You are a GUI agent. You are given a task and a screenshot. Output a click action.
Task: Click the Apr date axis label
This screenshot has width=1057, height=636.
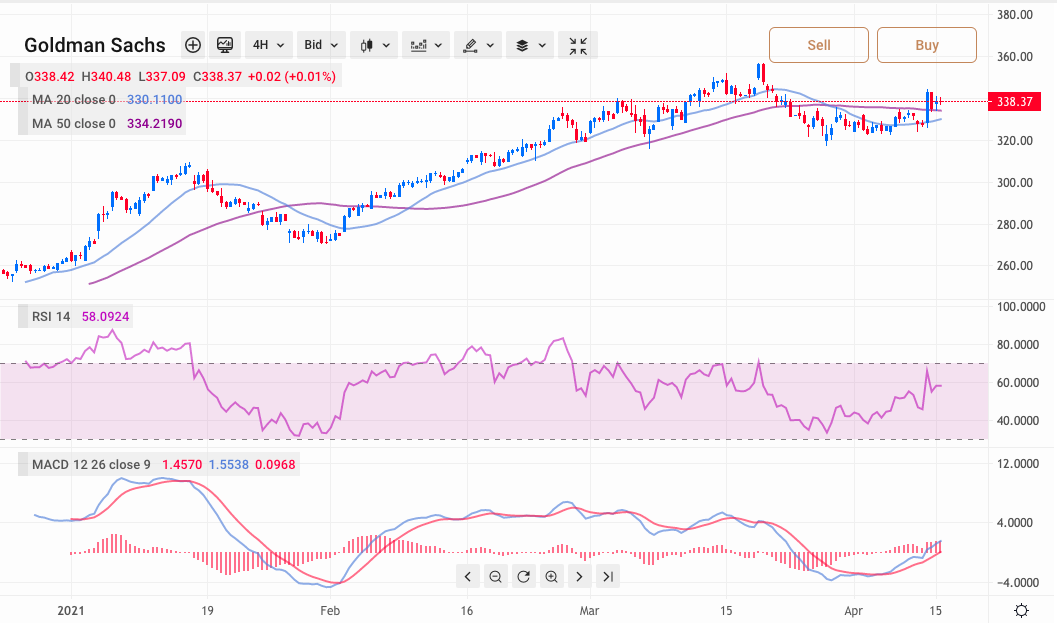click(853, 611)
